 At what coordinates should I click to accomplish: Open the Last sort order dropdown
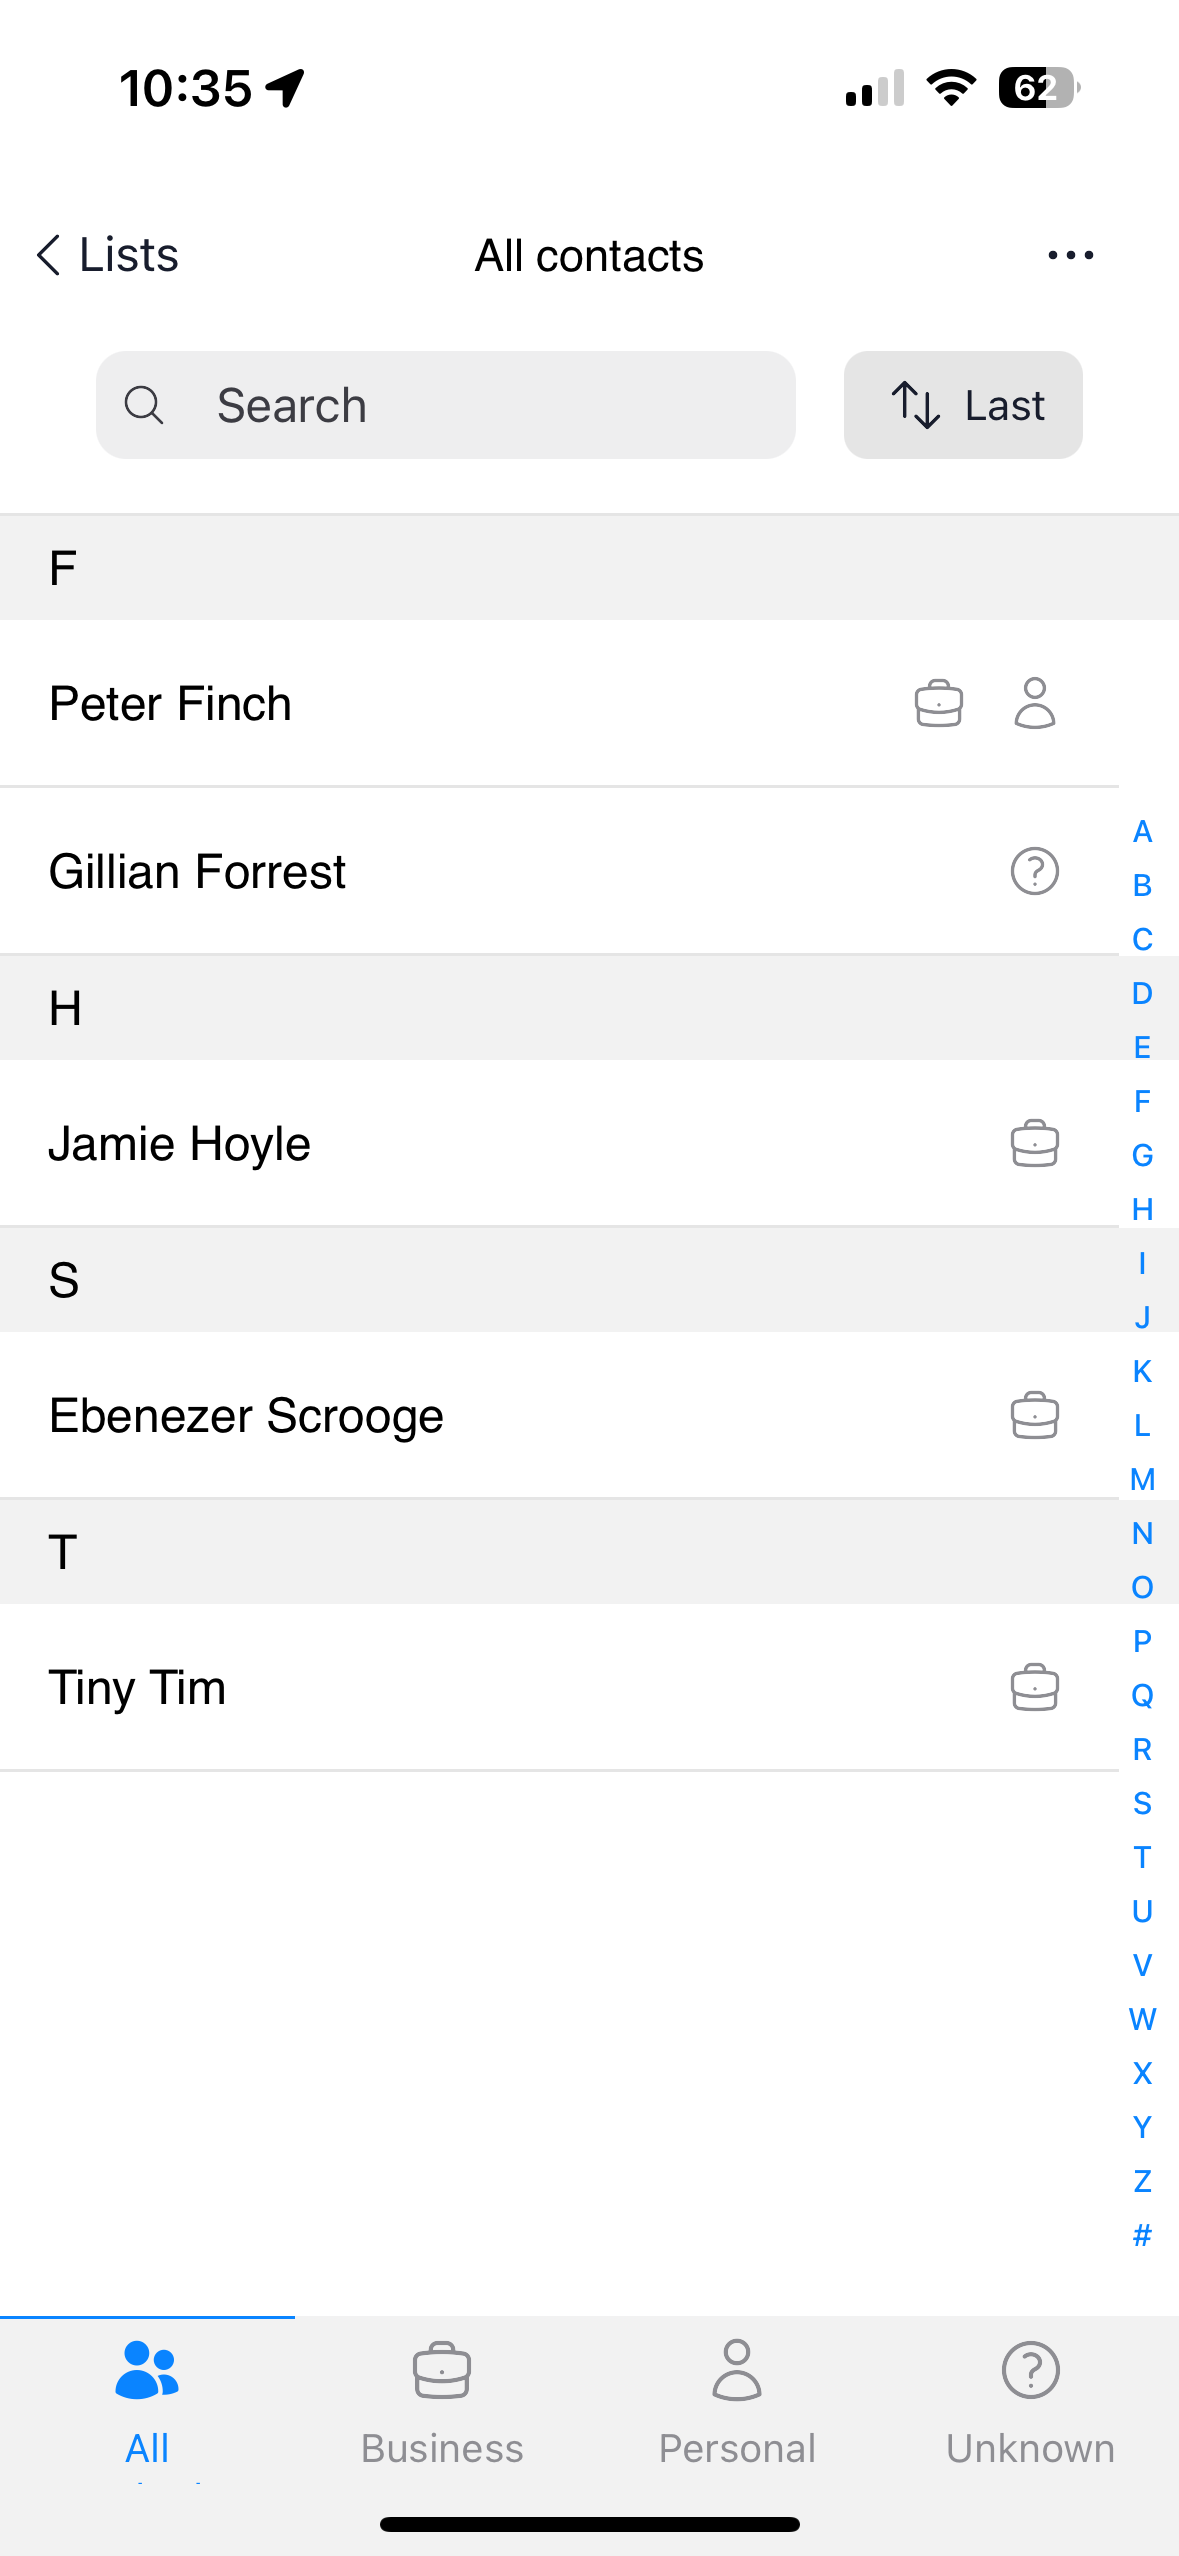point(963,405)
